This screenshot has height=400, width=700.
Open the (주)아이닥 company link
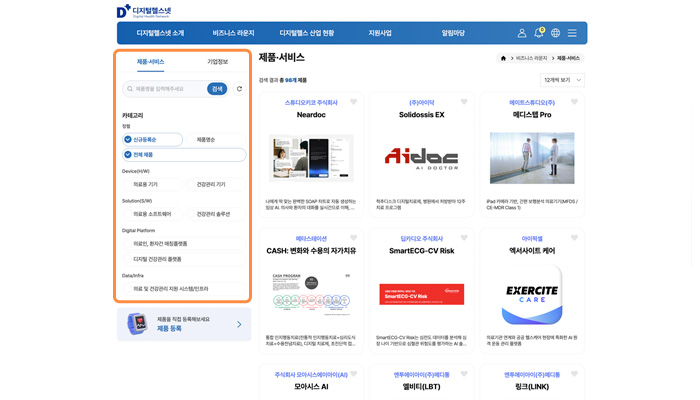(421, 103)
